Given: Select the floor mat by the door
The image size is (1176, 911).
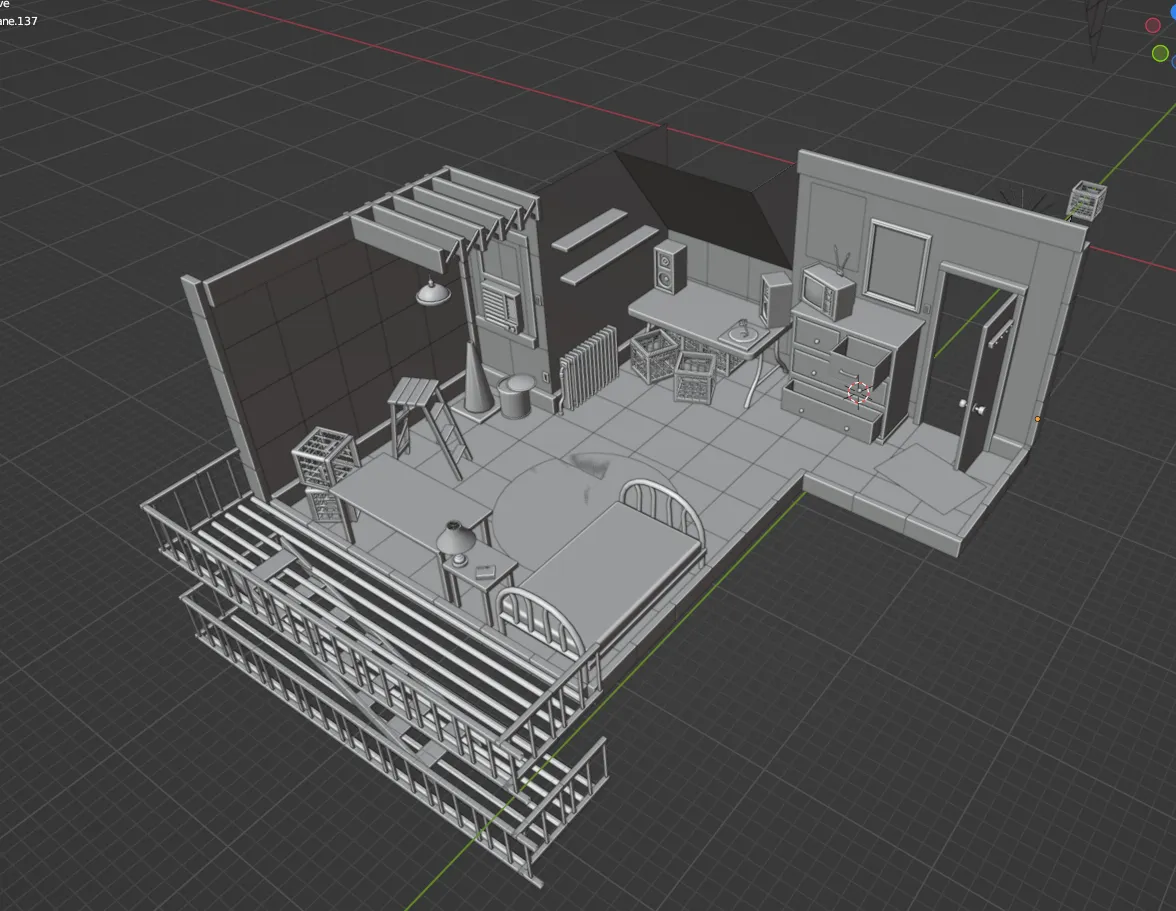Looking at the screenshot, I should pyautogui.click(x=929, y=478).
